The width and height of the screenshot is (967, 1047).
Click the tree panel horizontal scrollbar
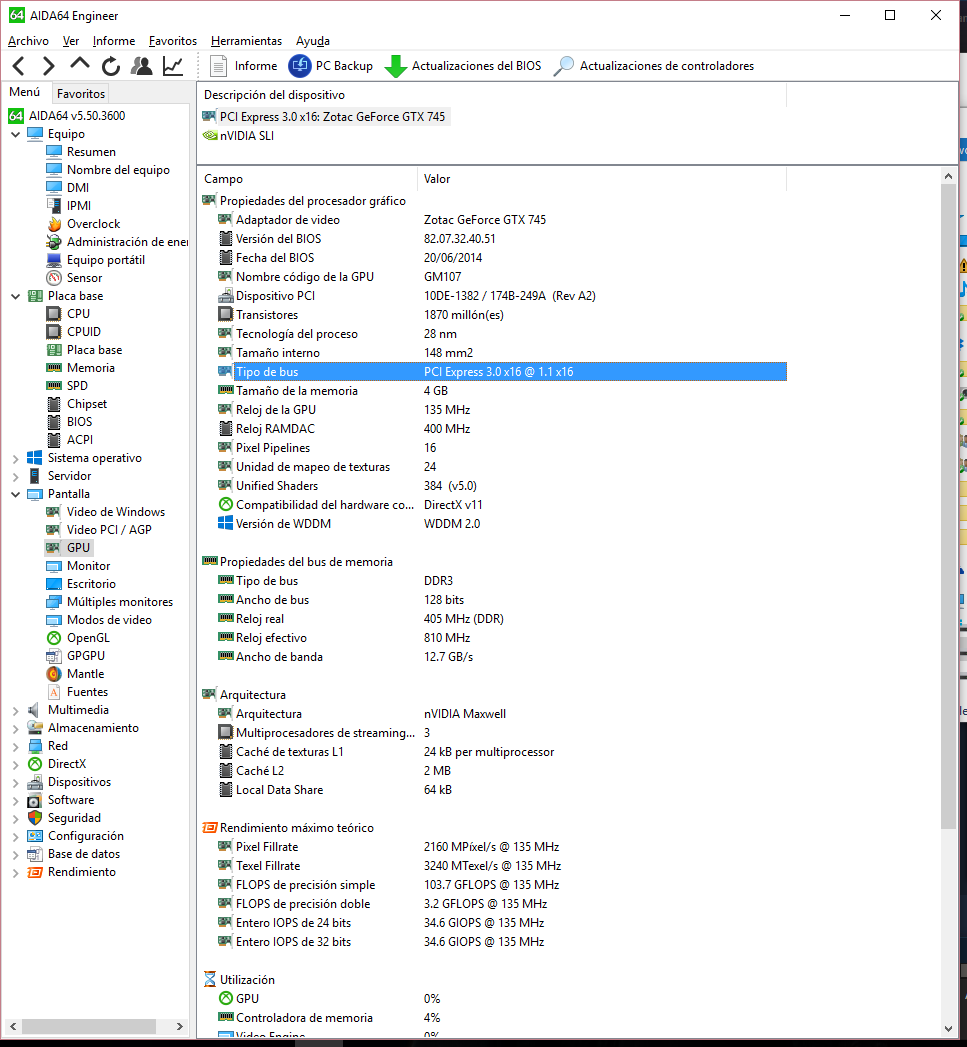(x=89, y=1026)
